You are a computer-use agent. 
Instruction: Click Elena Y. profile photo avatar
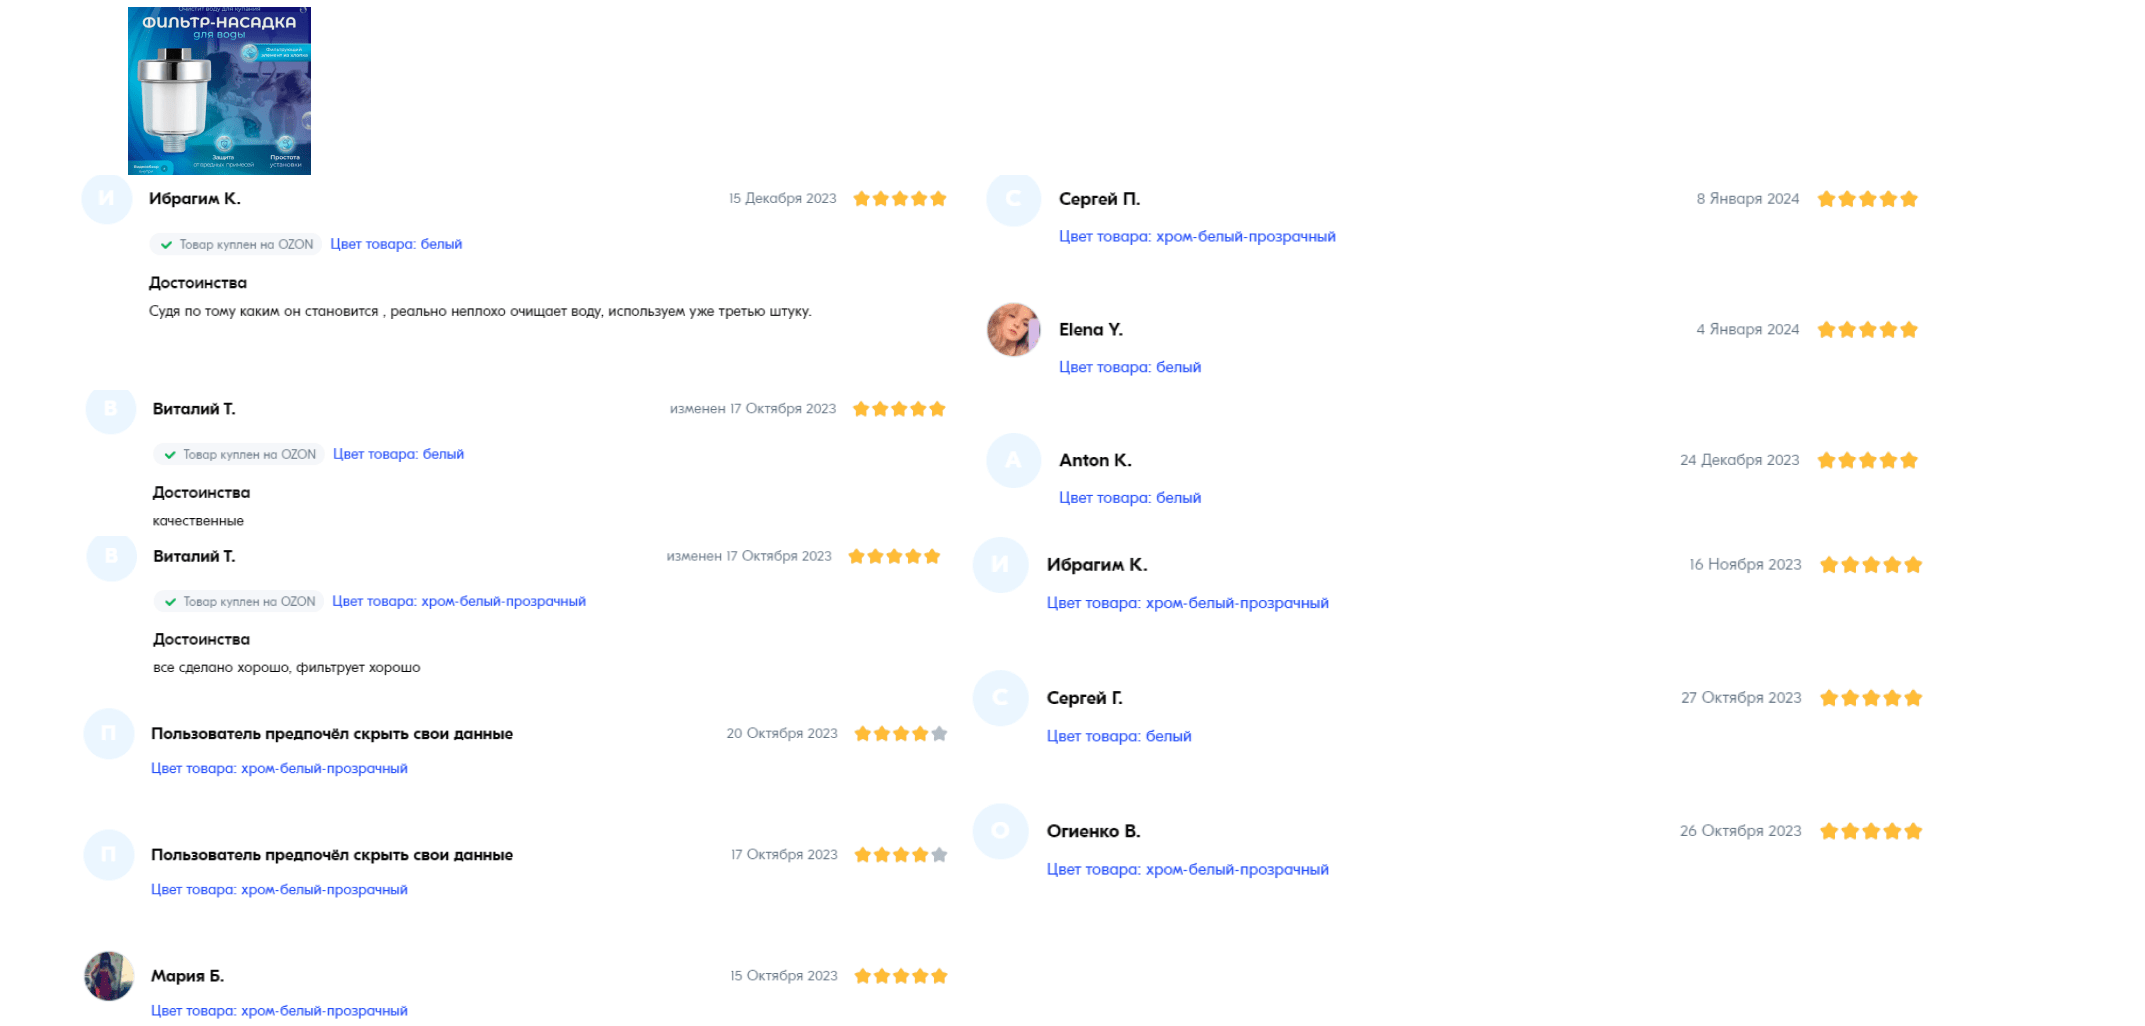coord(1013,329)
